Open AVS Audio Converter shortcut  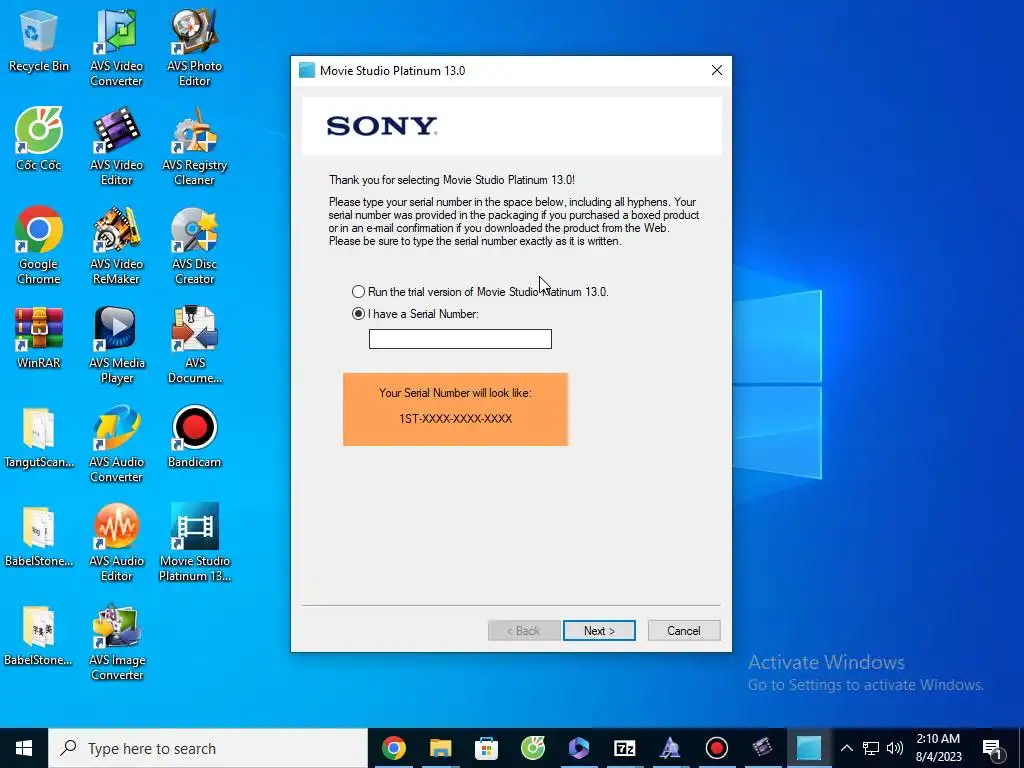pyautogui.click(x=116, y=444)
